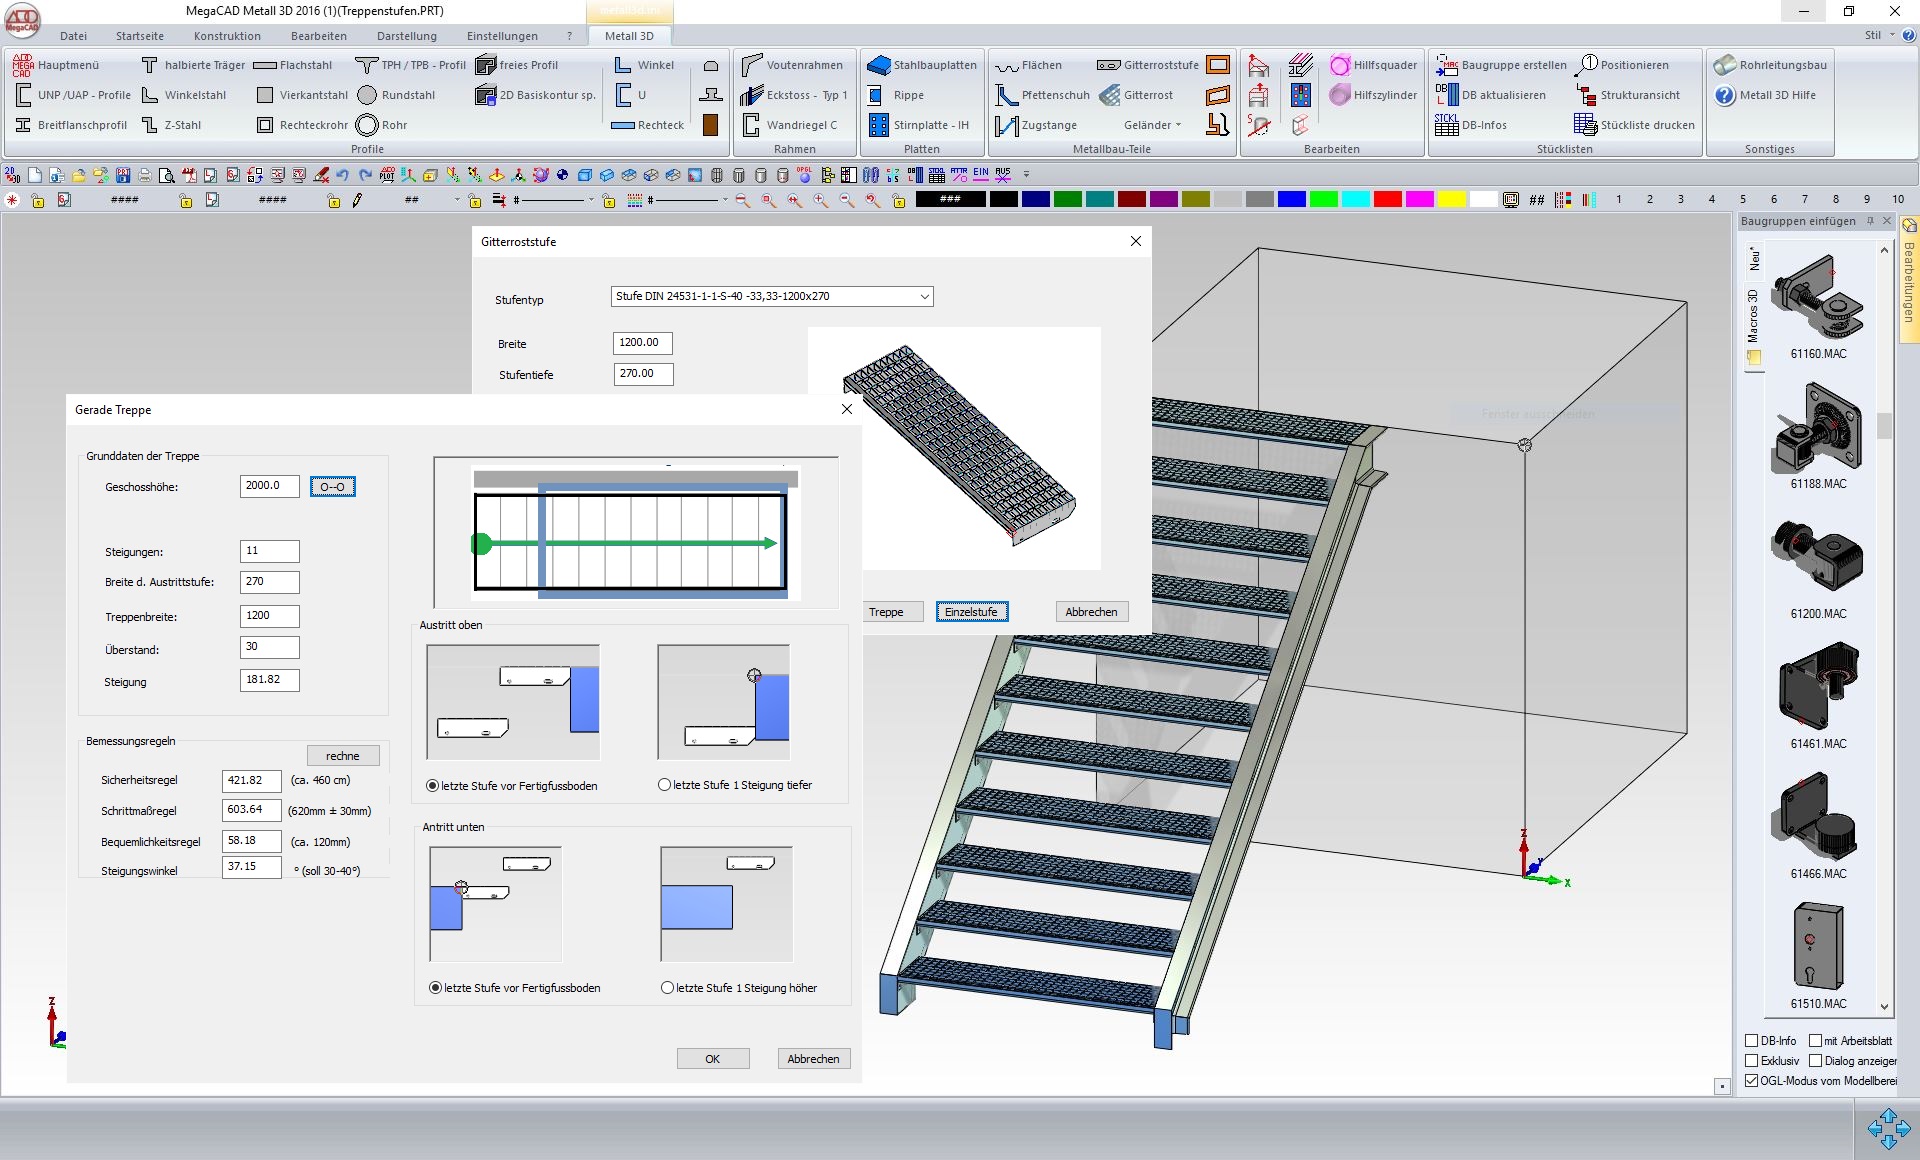This screenshot has width=1920, height=1160.
Task: Select the Pfettenschuh tool
Action: tap(1043, 95)
